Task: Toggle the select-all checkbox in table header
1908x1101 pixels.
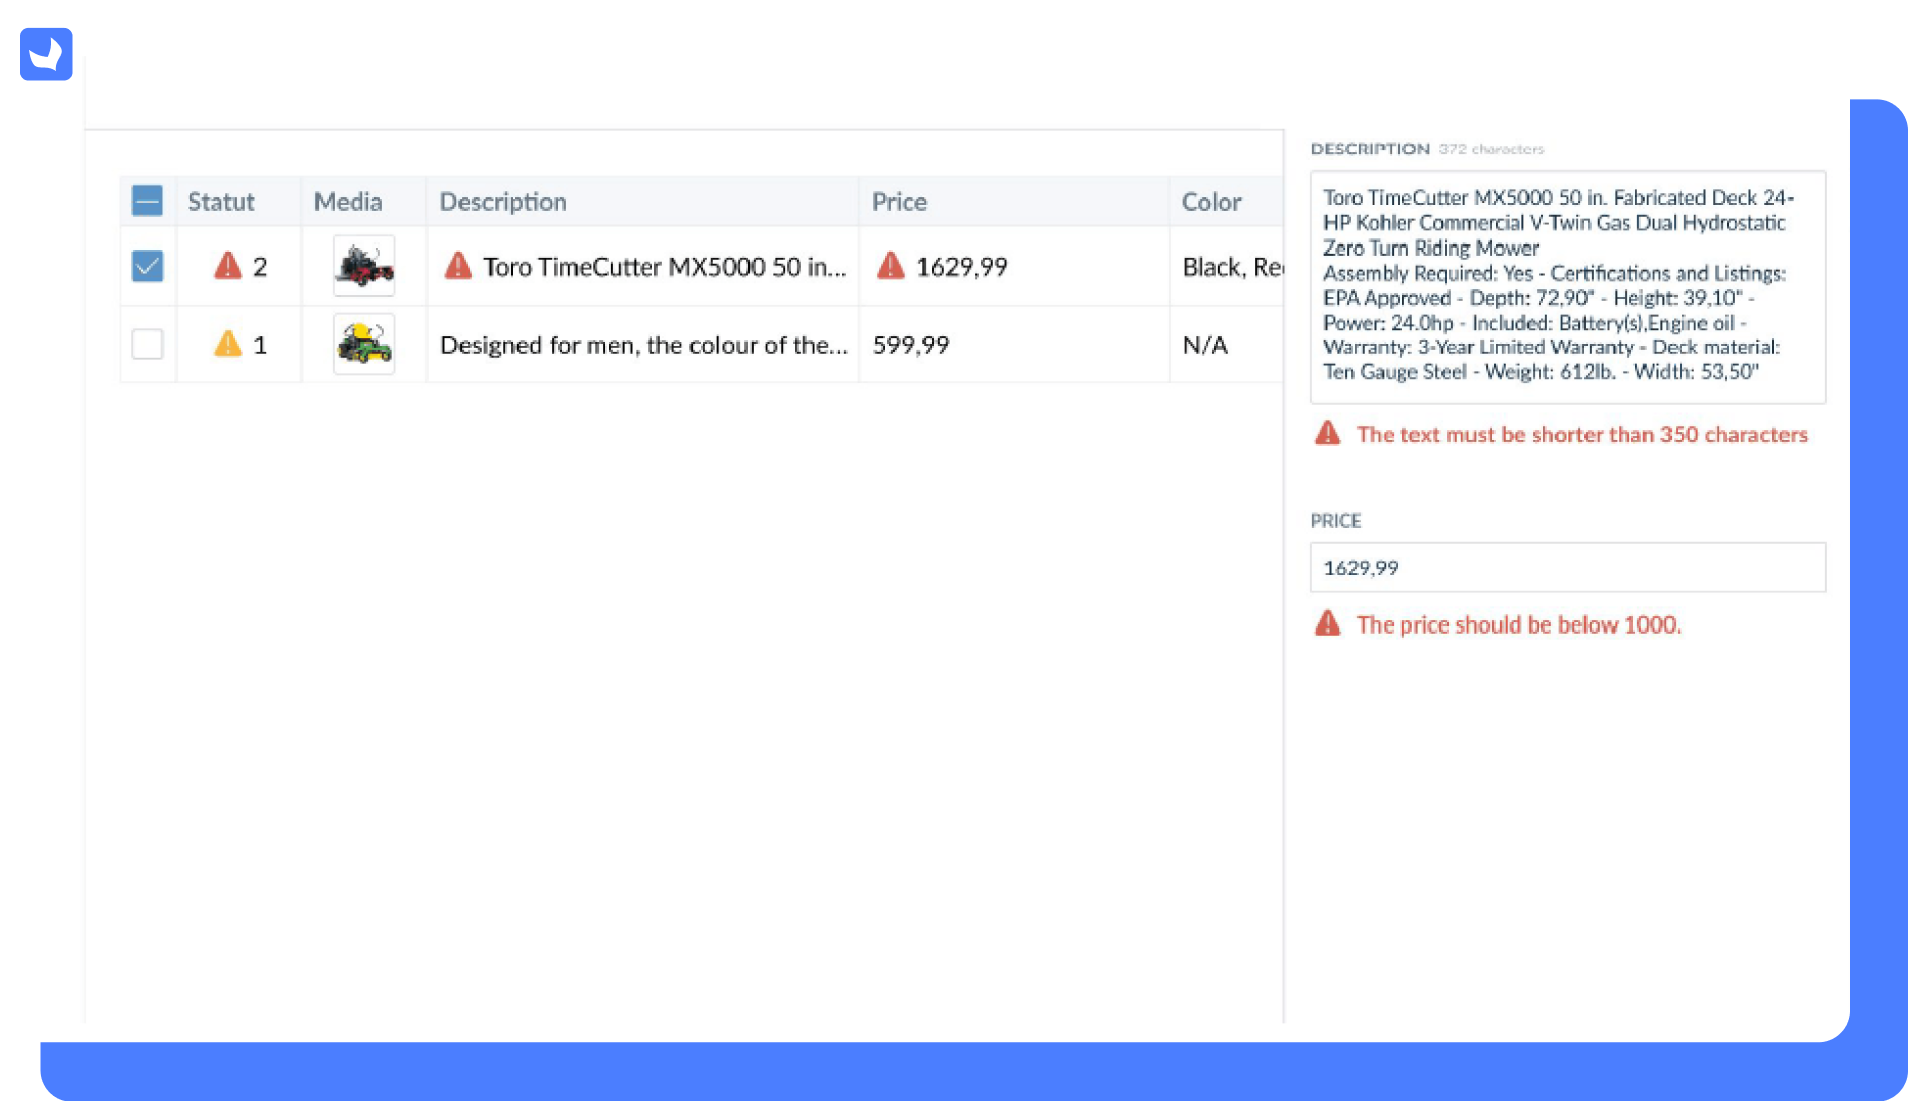Action: 147,201
